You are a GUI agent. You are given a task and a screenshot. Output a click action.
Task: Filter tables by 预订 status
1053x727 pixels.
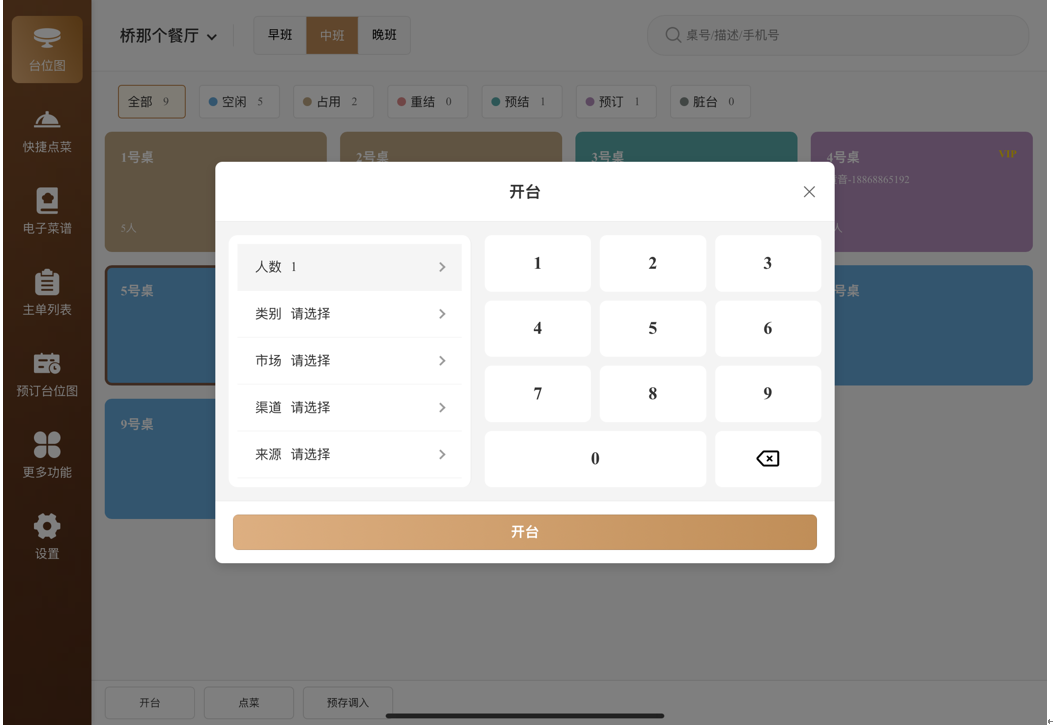pos(613,102)
